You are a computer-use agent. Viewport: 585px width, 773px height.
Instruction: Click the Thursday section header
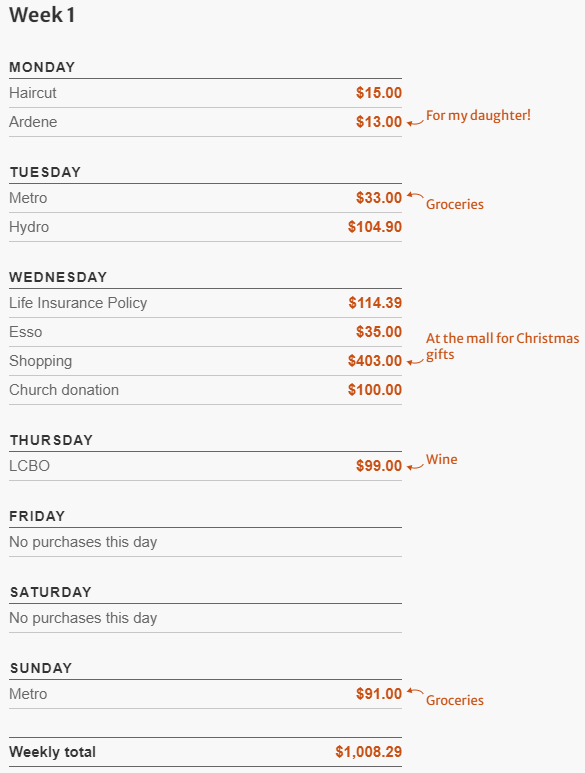51,440
